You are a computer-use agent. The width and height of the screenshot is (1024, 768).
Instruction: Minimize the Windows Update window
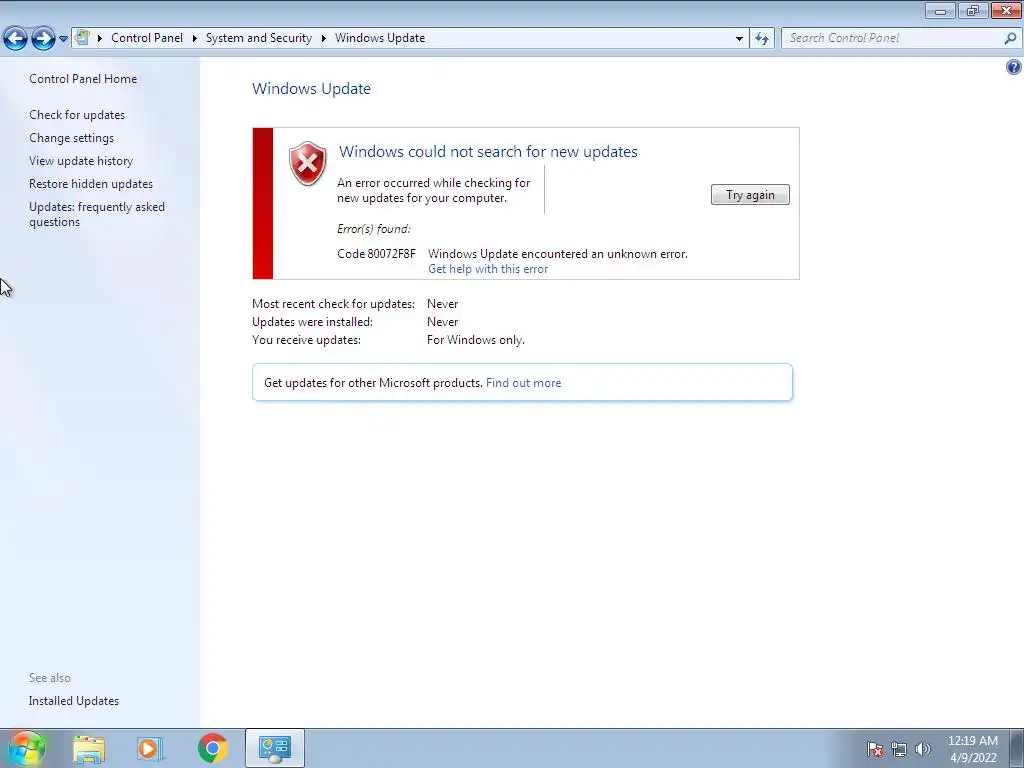pos(940,11)
